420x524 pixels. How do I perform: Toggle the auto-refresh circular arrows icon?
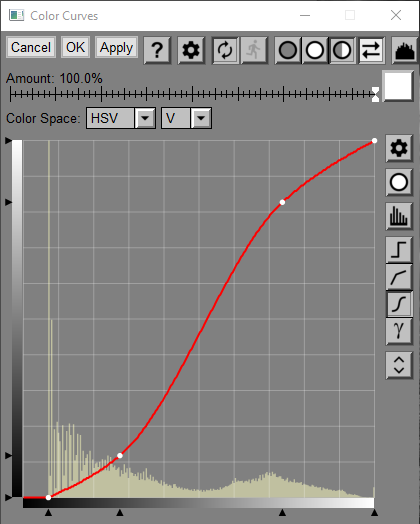click(x=225, y=50)
